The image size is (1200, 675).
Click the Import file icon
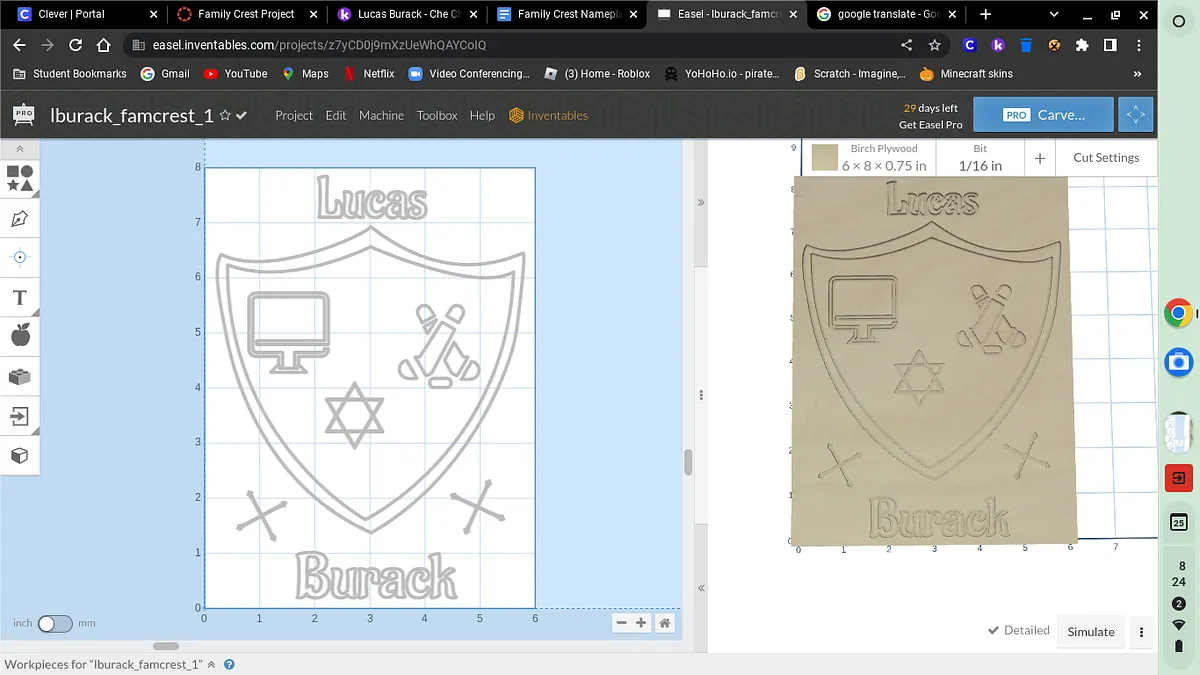coord(20,416)
